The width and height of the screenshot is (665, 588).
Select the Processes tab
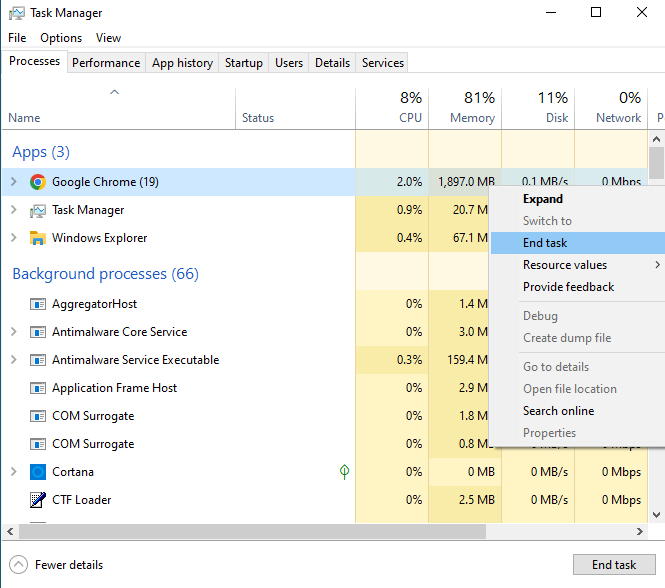click(x=34, y=62)
